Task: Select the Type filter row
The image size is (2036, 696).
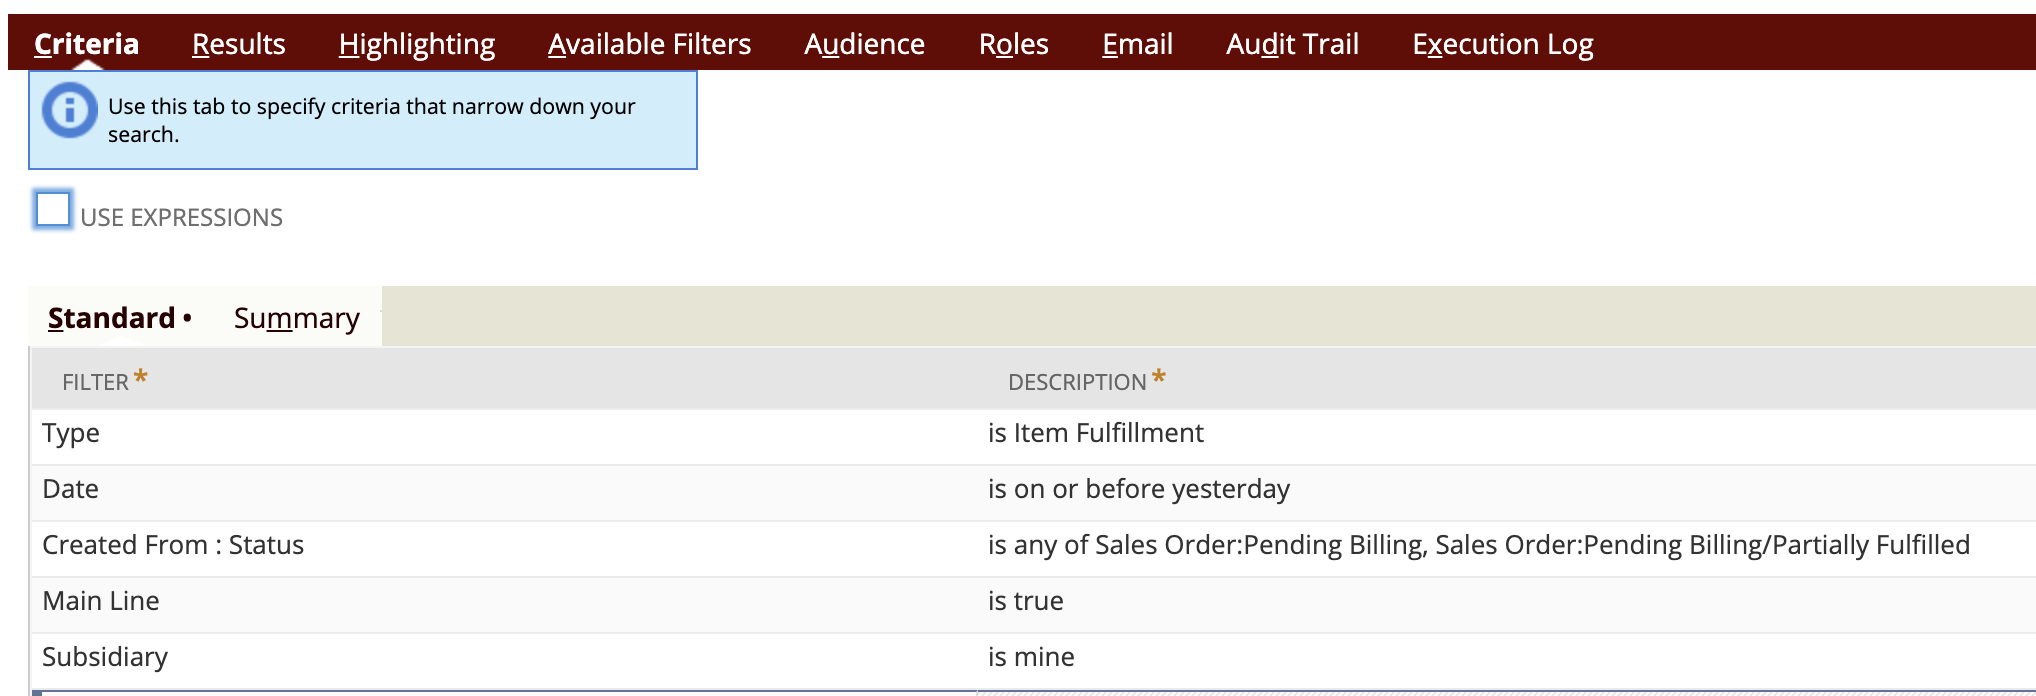Action: (71, 433)
